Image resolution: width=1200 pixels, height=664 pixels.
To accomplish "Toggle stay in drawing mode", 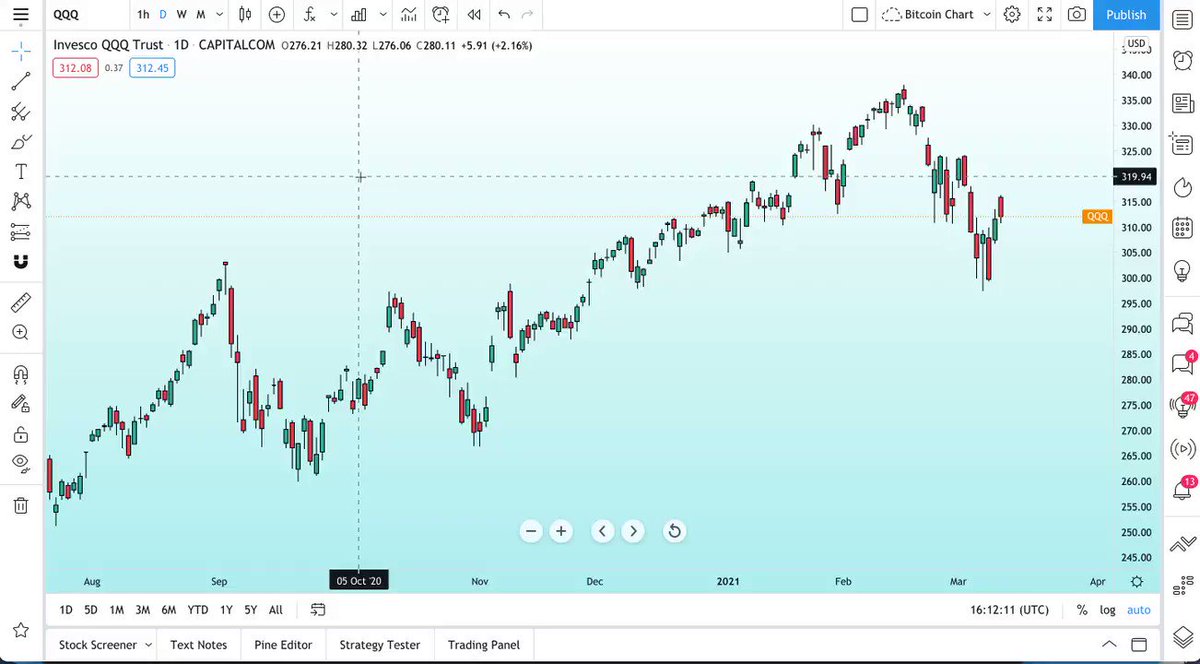I will point(21,404).
